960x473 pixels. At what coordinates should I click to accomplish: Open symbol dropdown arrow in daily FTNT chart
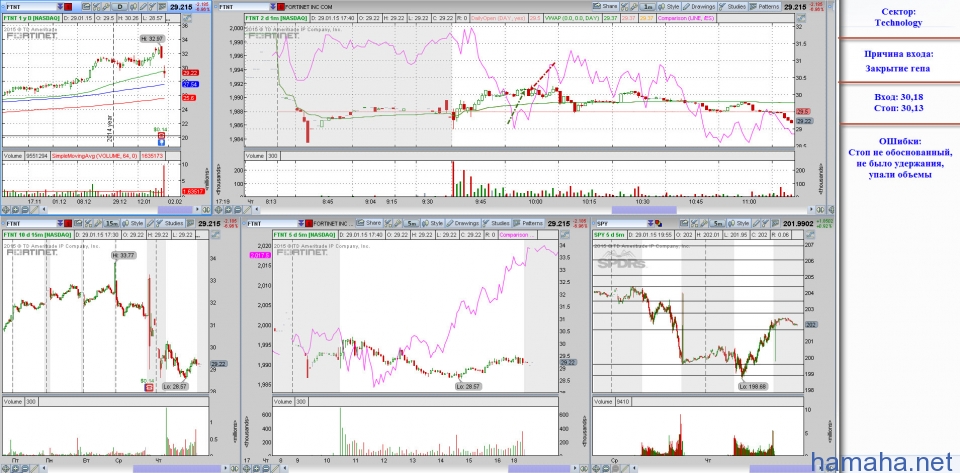[60, 7]
